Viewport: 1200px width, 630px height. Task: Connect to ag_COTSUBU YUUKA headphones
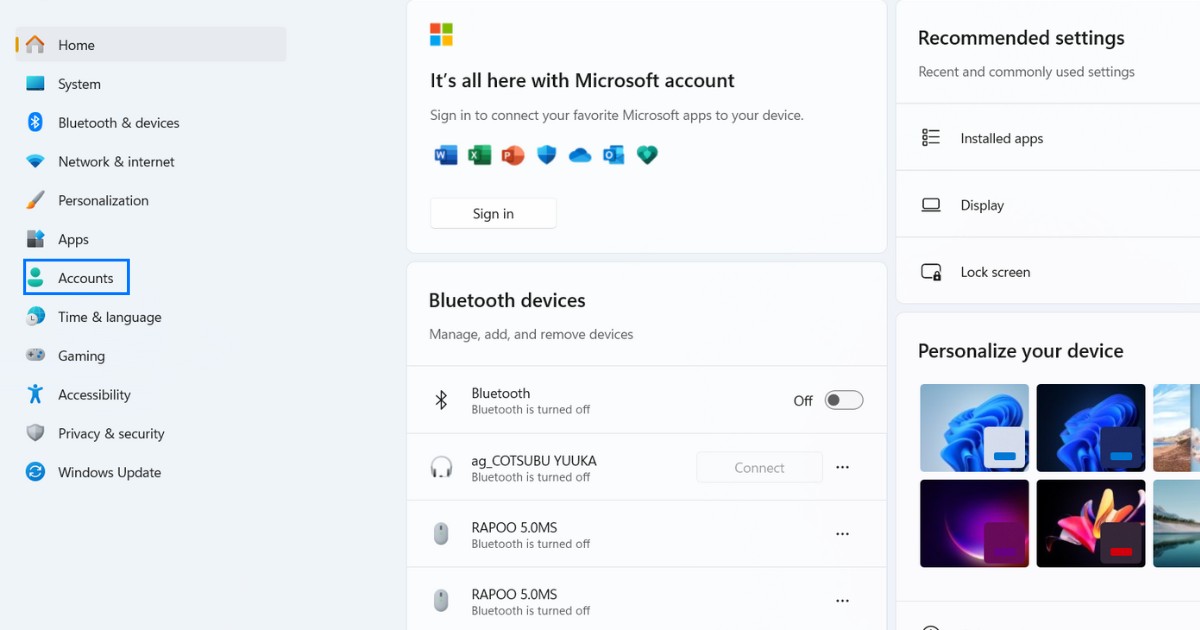tap(759, 467)
